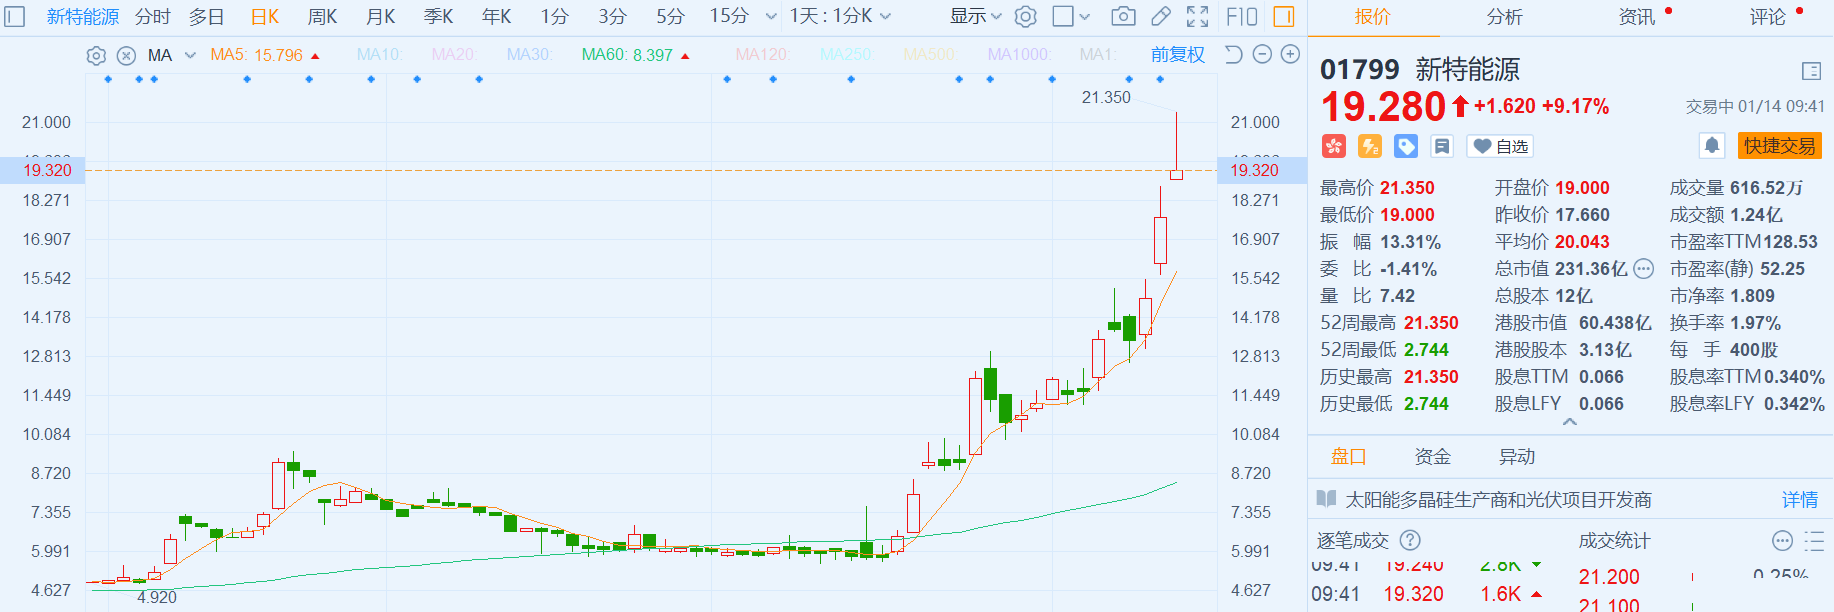Select the 季K quarterly chart
The height and width of the screenshot is (612, 1834).
pos(439,17)
